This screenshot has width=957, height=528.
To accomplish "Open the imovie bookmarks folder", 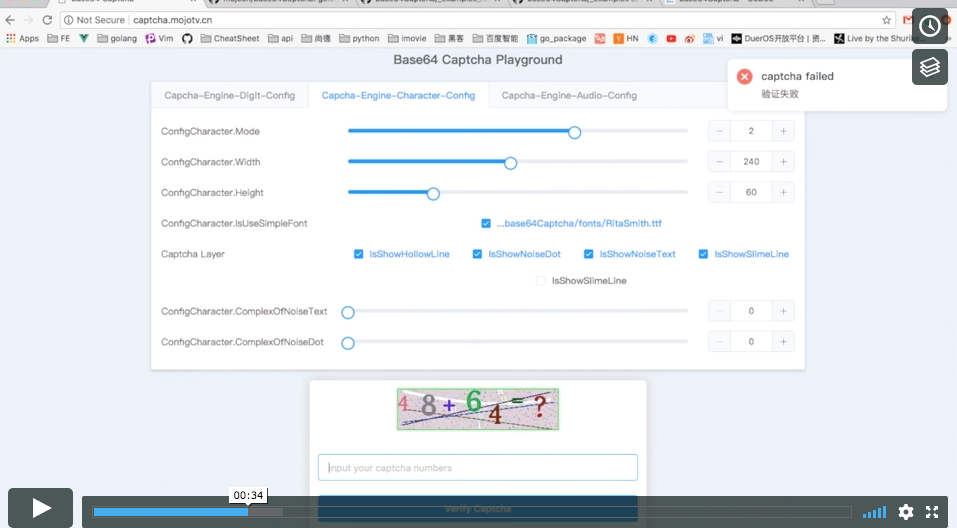I will 407,38.
